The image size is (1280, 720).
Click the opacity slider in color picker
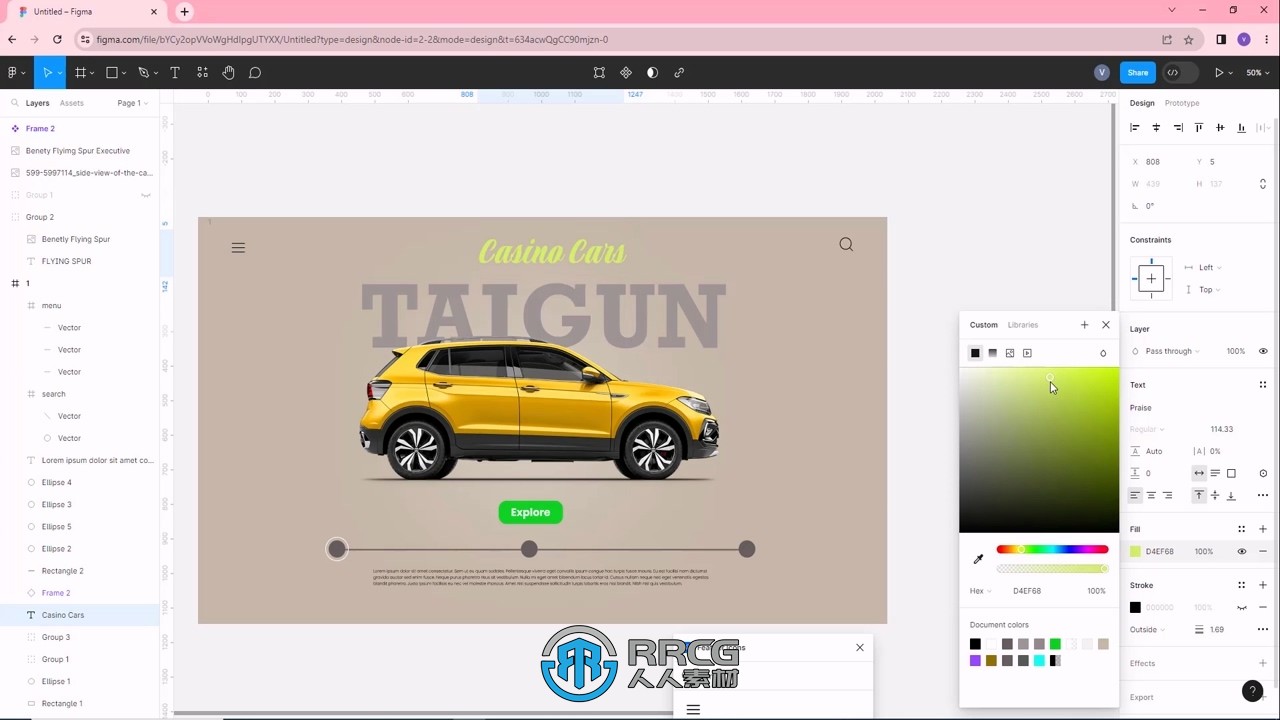(x=1052, y=569)
